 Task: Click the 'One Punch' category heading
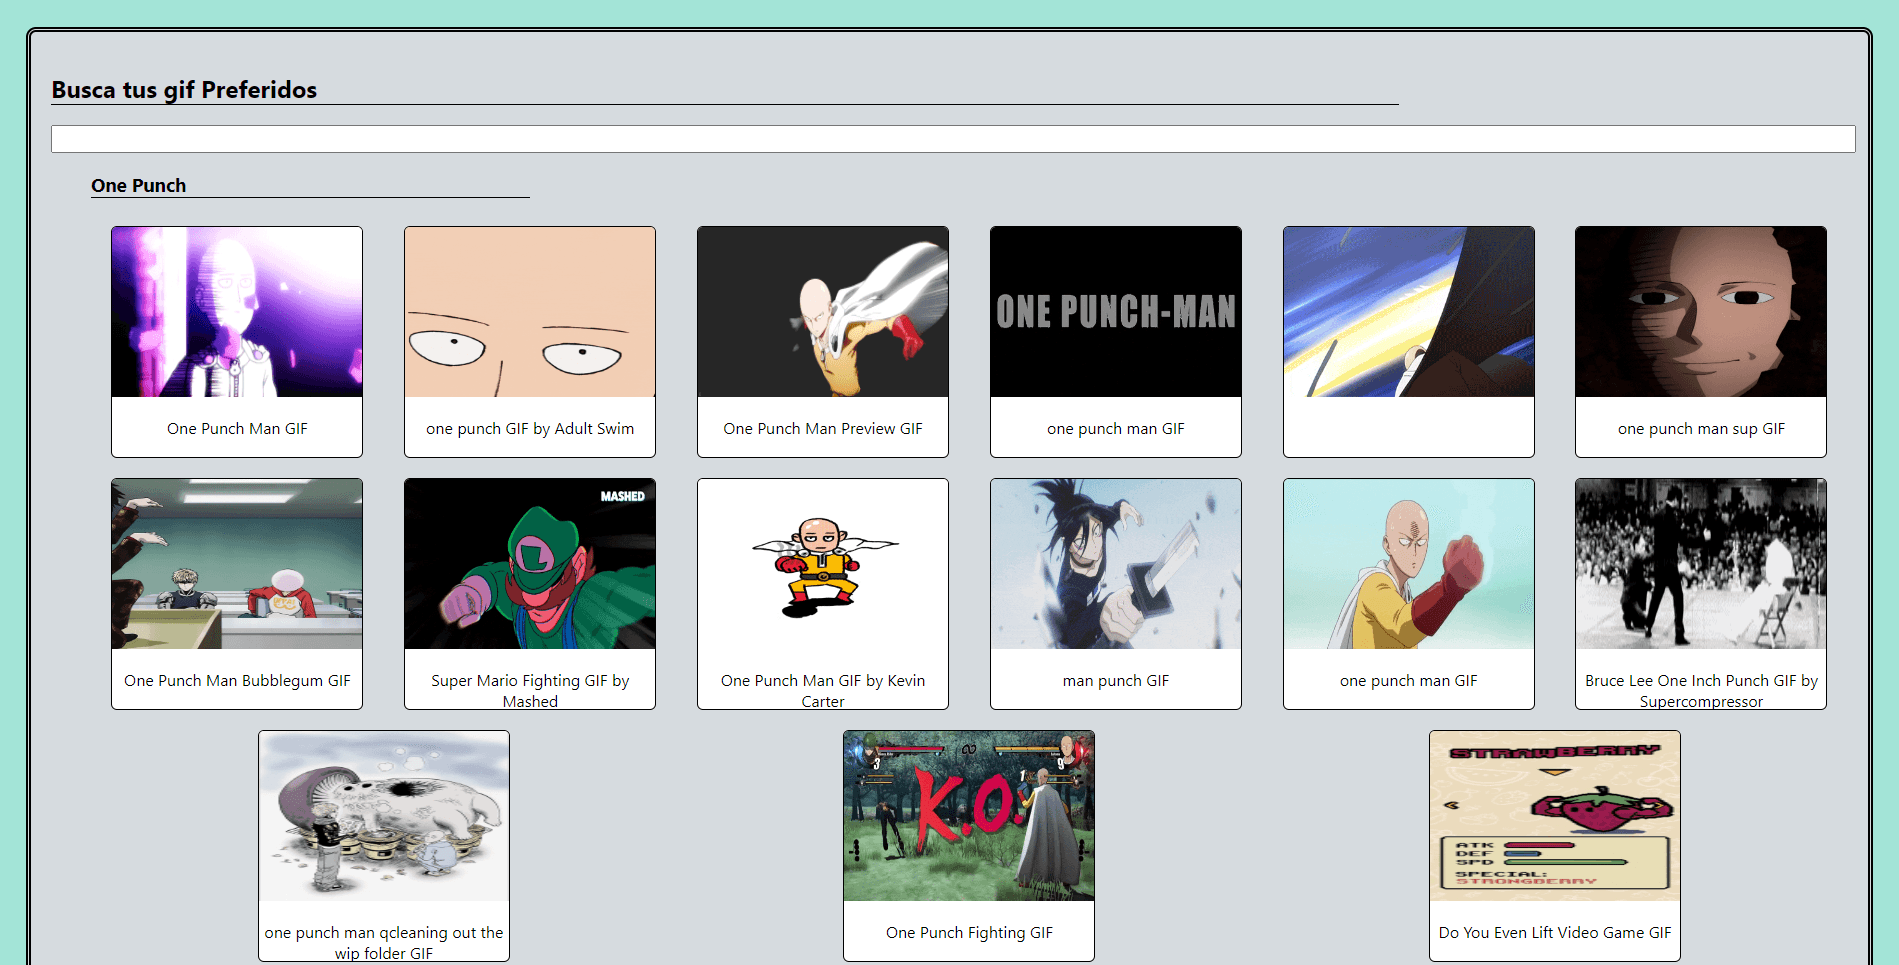point(138,185)
